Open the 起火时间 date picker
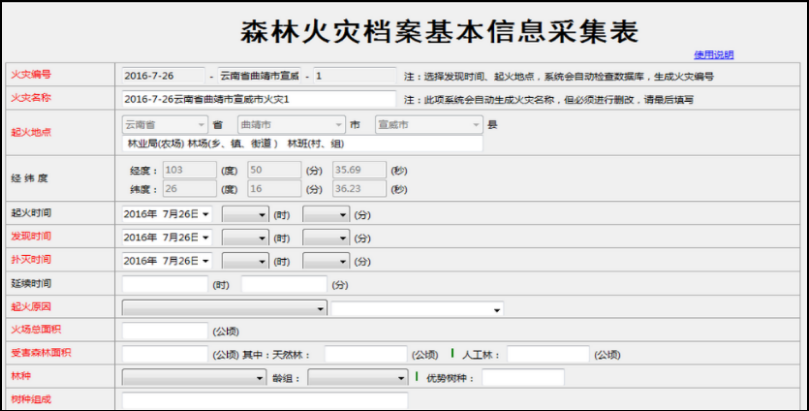This screenshot has height=411, width=809. click(167, 214)
